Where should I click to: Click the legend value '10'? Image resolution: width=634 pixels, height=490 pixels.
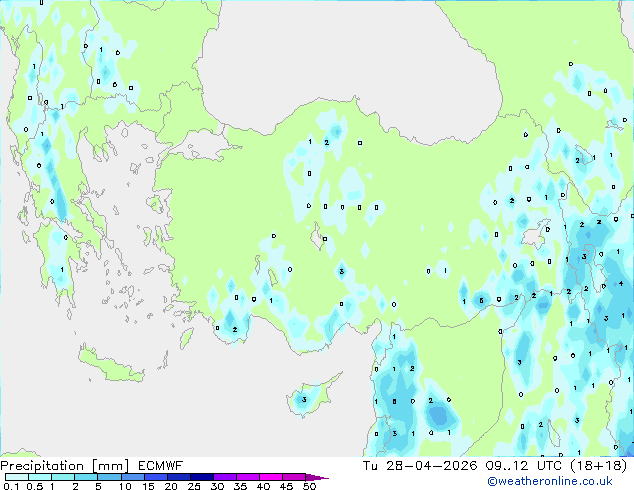(125, 486)
